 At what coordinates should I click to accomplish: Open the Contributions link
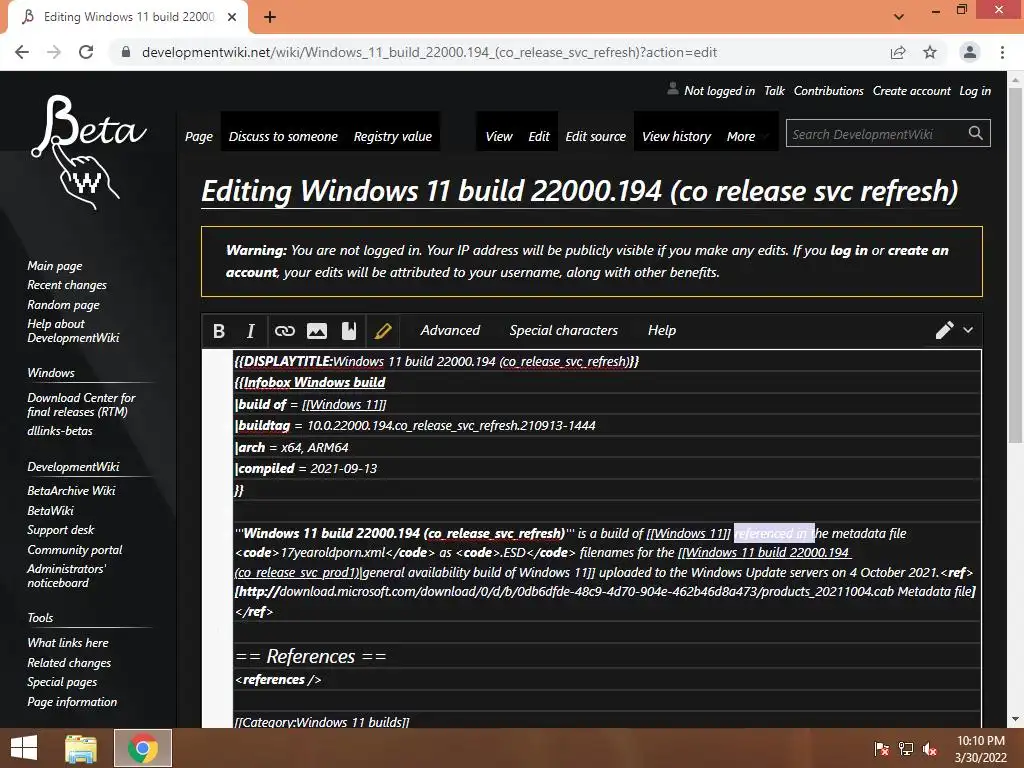click(829, 91)
